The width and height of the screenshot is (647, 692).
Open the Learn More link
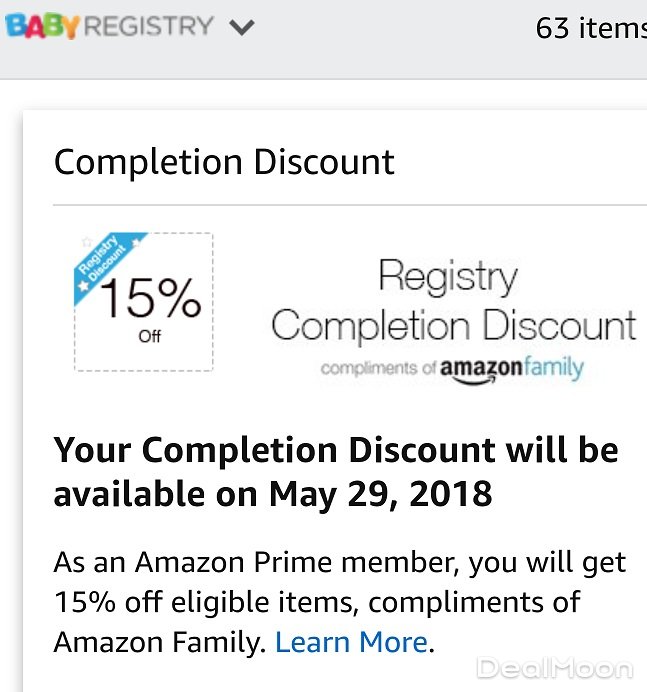(351, 641)
